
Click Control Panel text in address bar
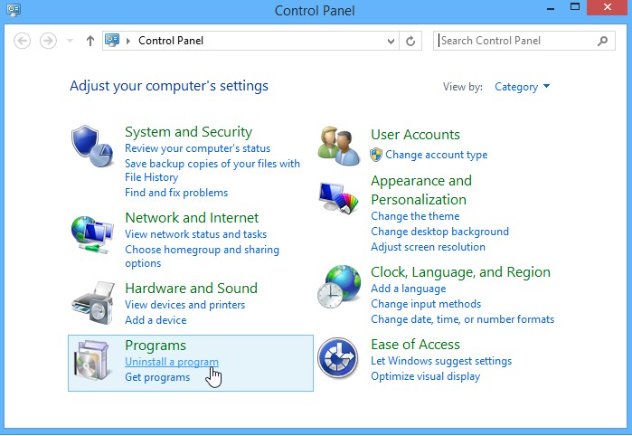click(x=170, y=41)
